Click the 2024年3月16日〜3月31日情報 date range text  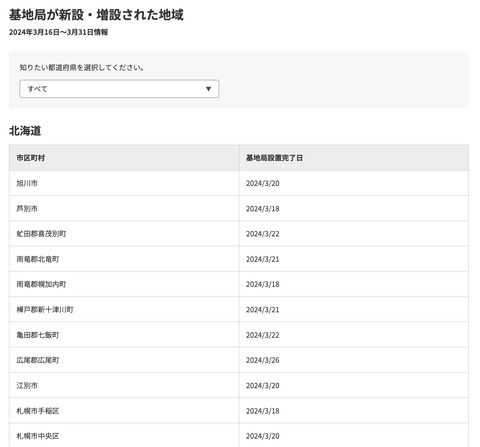coord(58,32)
